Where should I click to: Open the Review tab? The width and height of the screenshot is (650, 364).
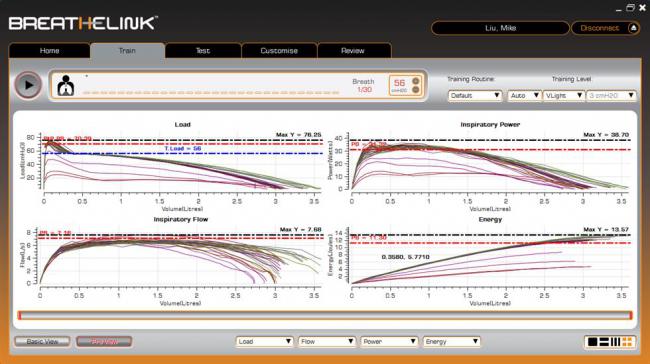(x=353, y=51)
